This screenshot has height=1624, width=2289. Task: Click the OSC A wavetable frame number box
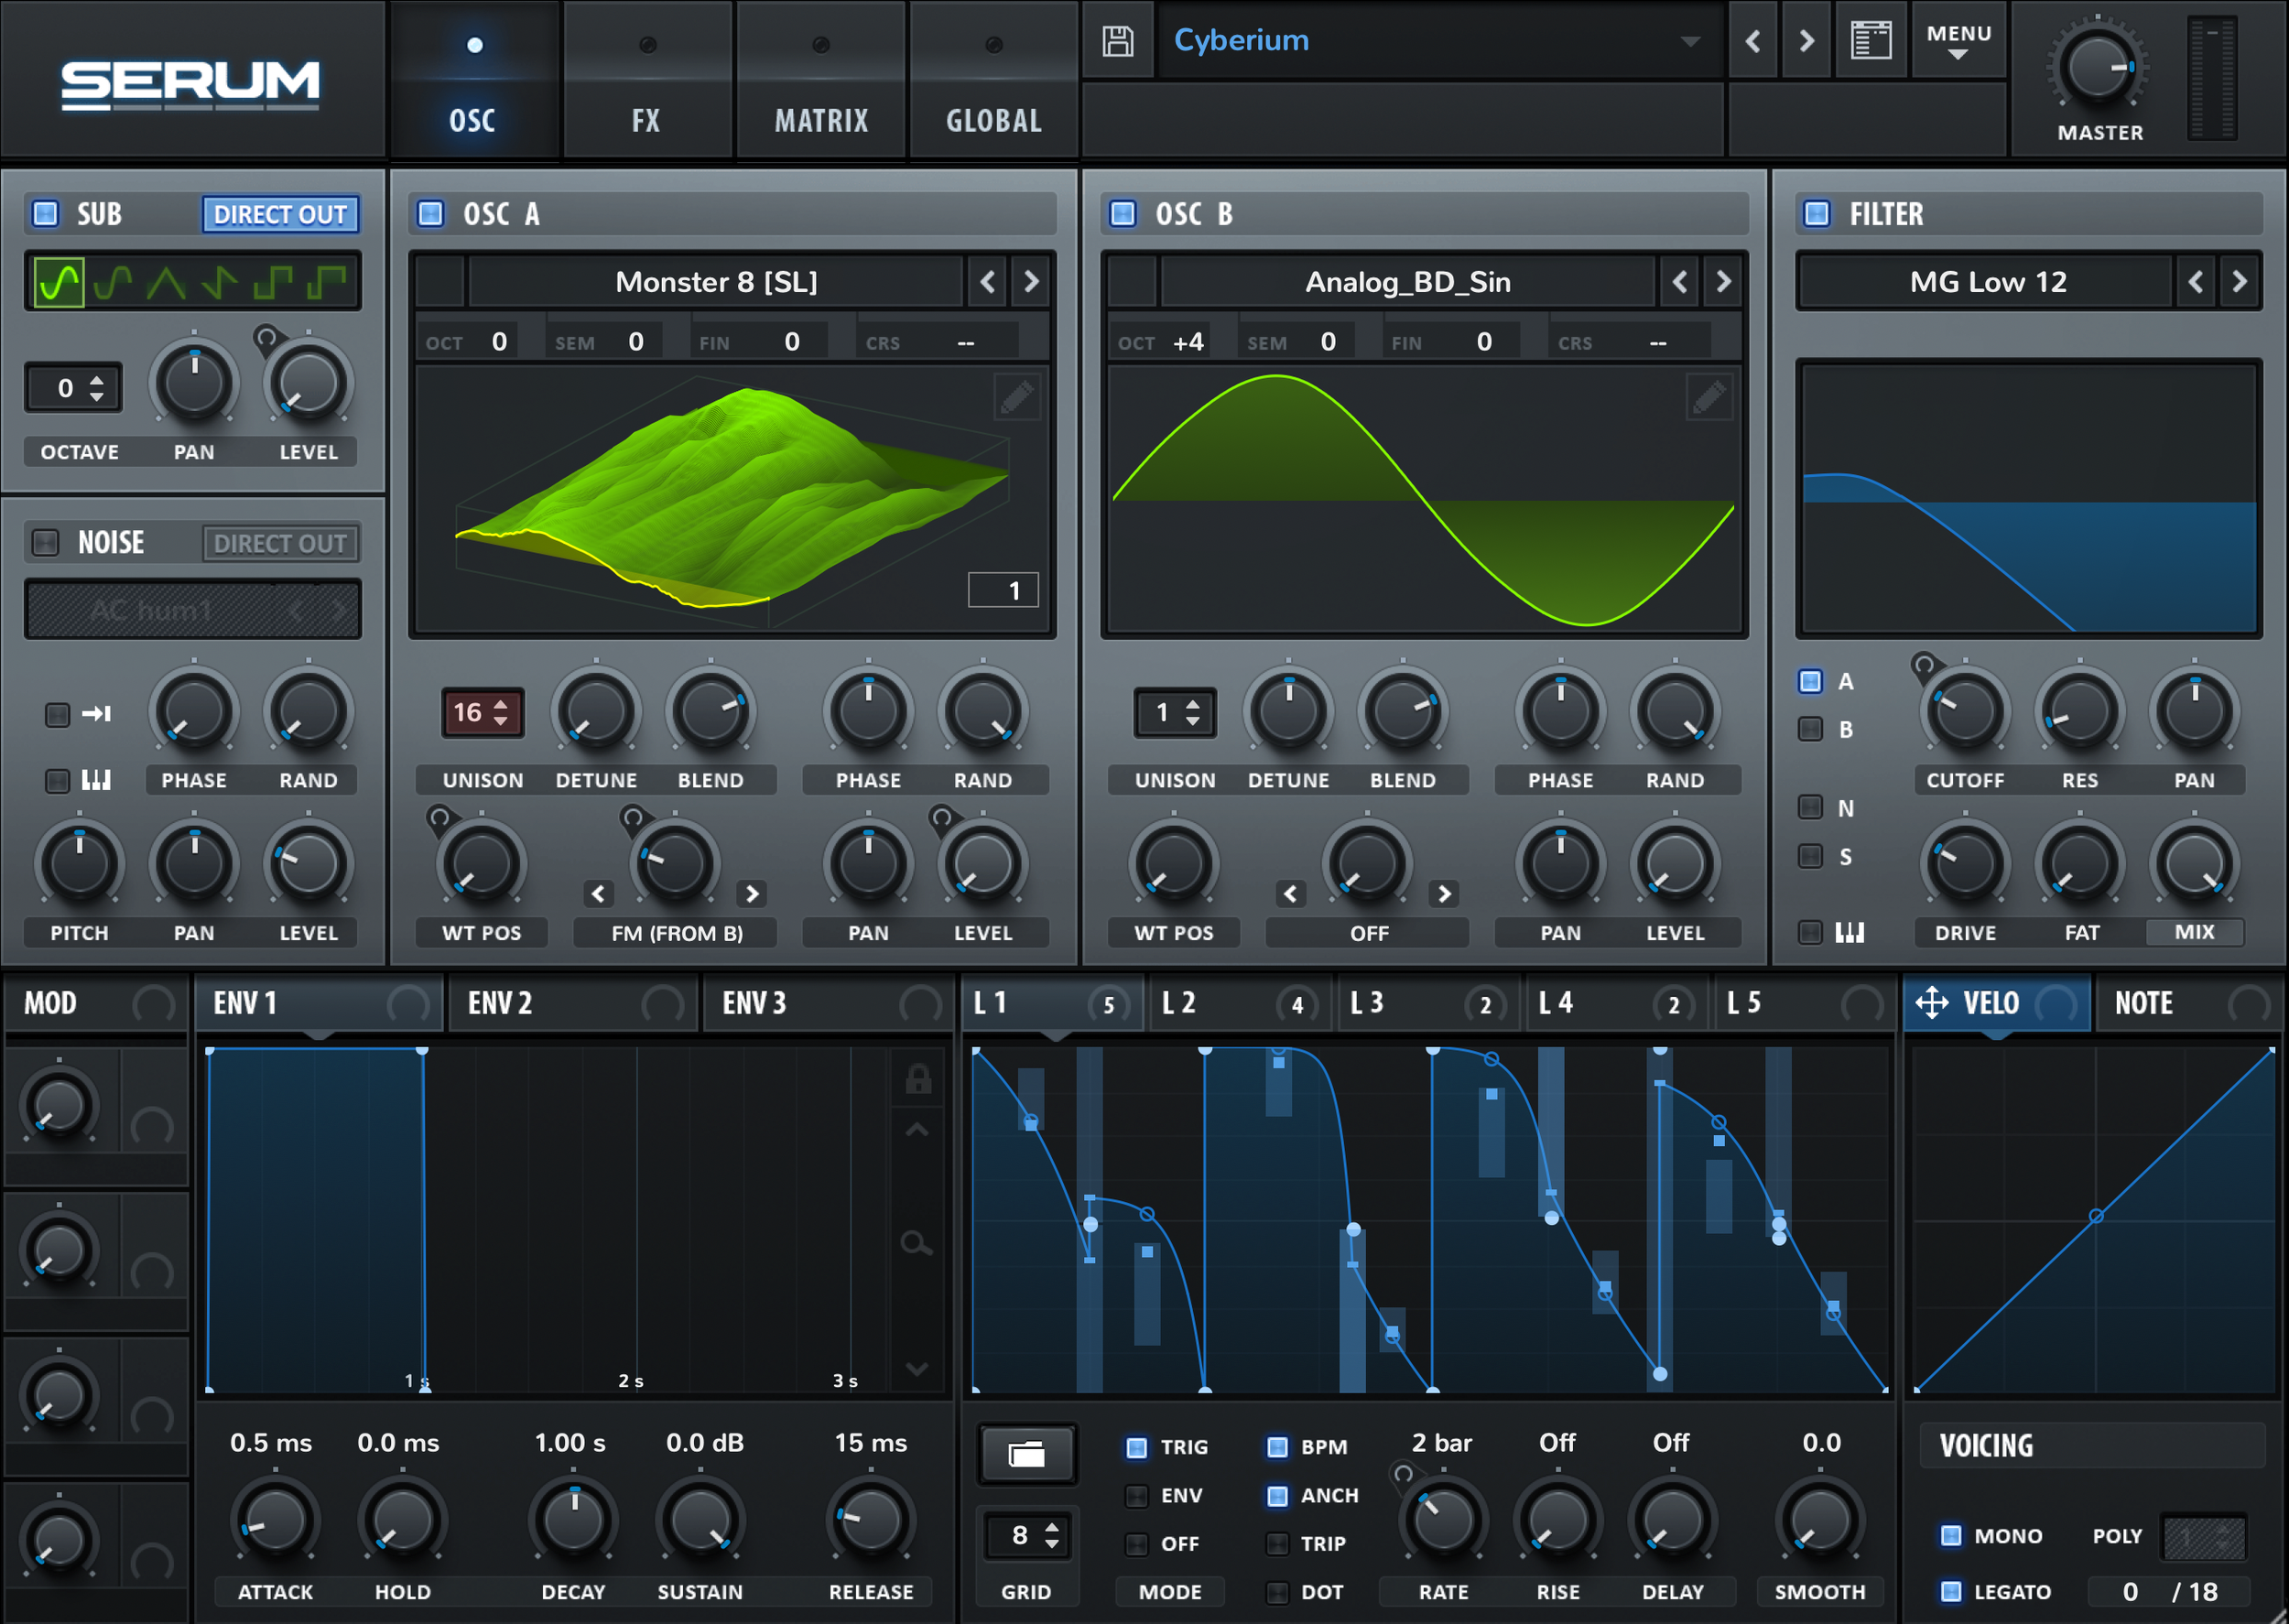[1003, 590]
